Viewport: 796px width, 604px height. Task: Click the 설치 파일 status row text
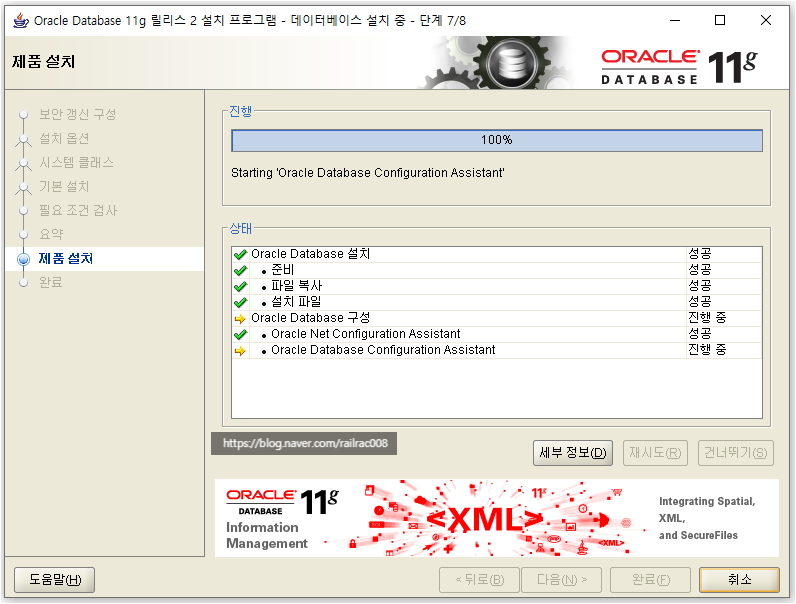pos(296,302)
